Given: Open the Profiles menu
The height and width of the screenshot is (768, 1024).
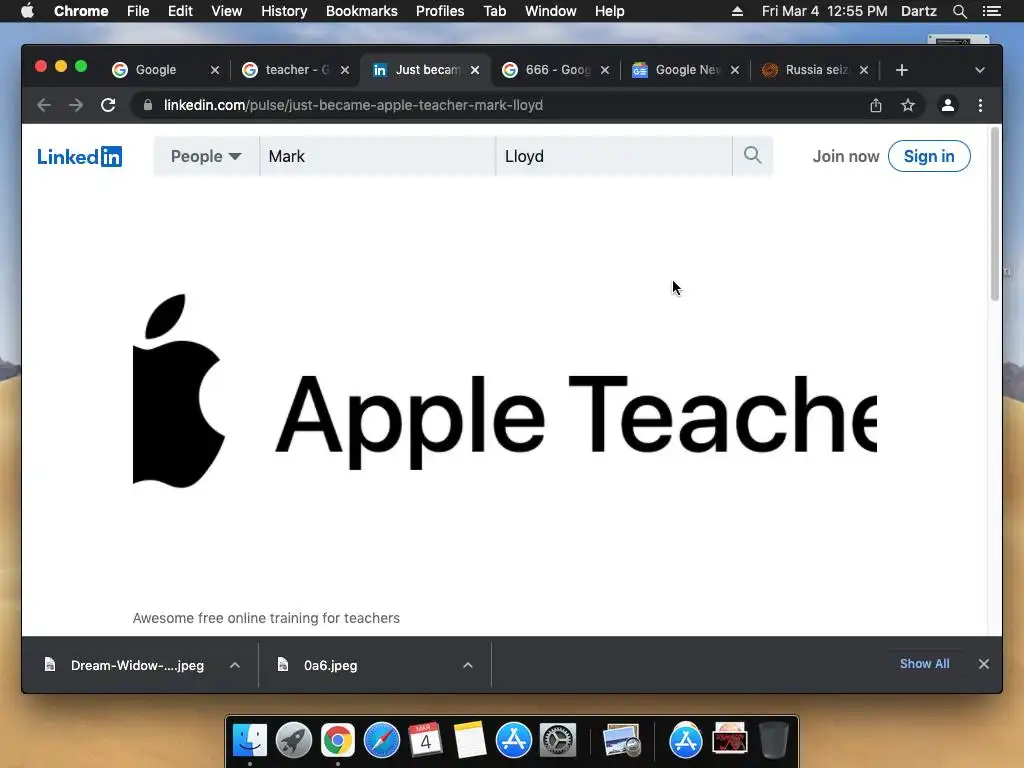Looking at the screenshot, I should click(440, 11).
